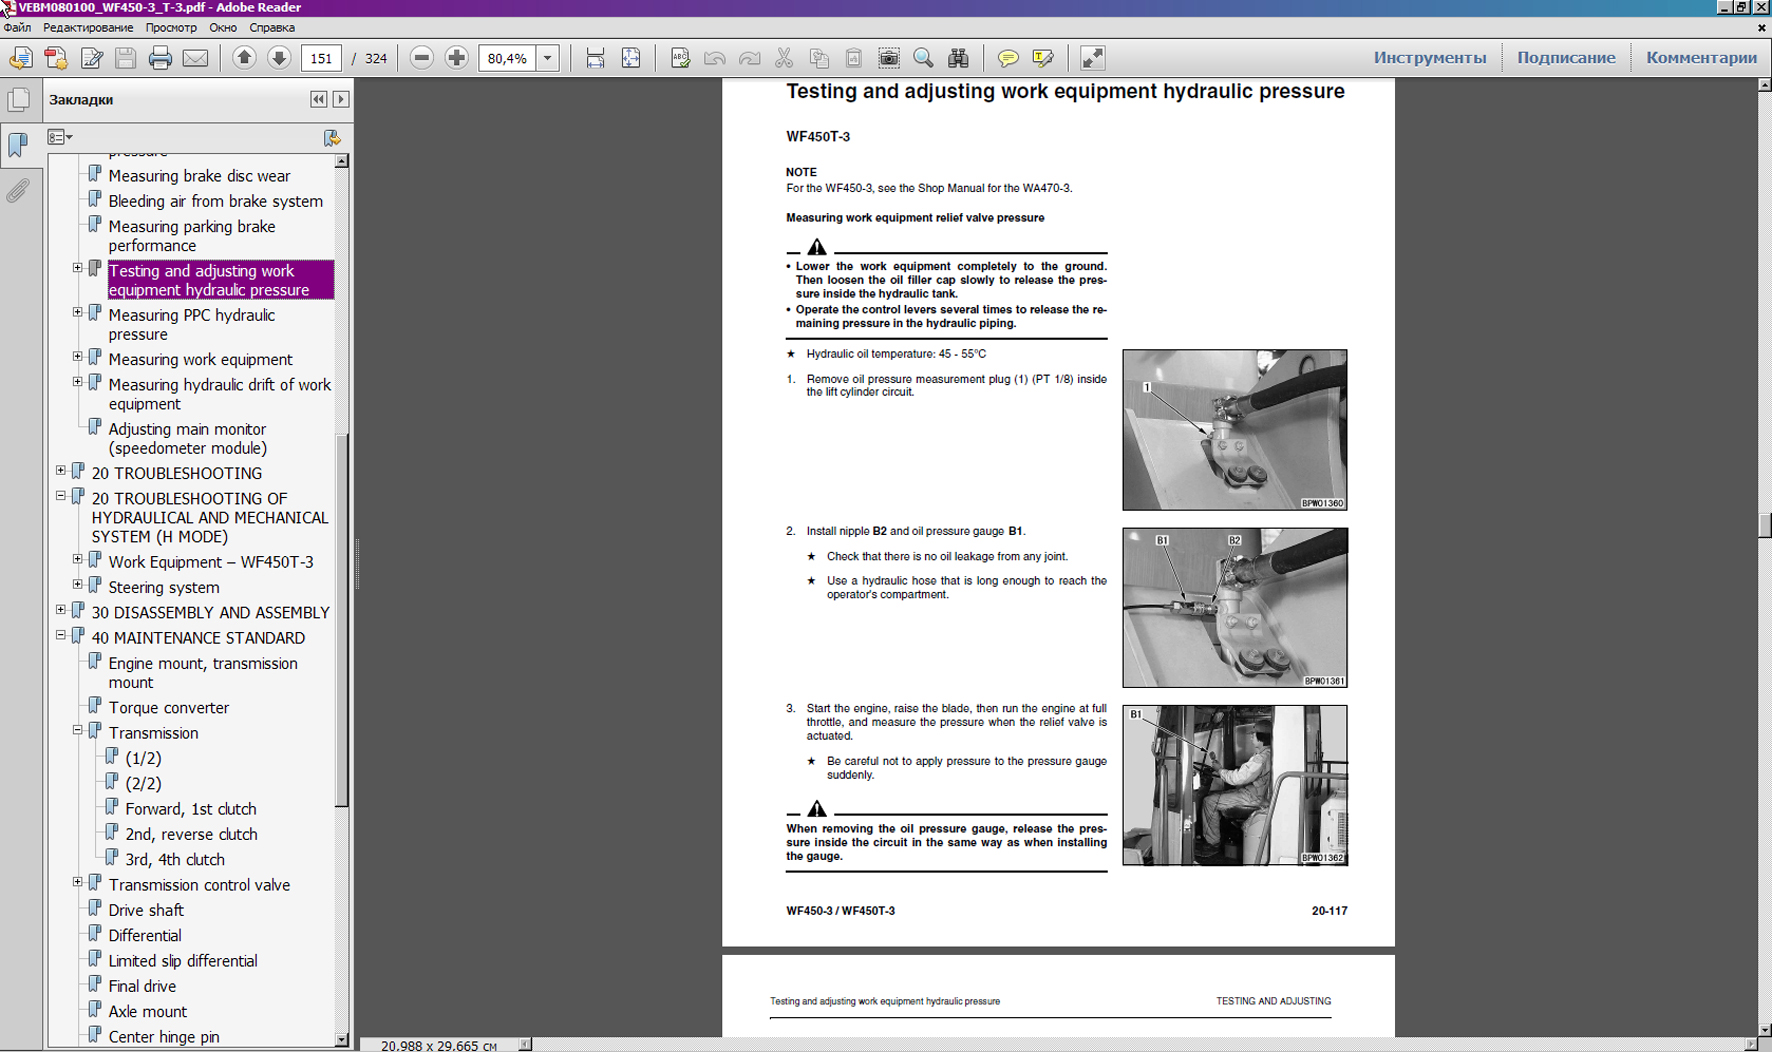This screenshot has width=1772, height=1052.
Task: Toggle the bookmarks panel icon
Action: tap(18, 145)
